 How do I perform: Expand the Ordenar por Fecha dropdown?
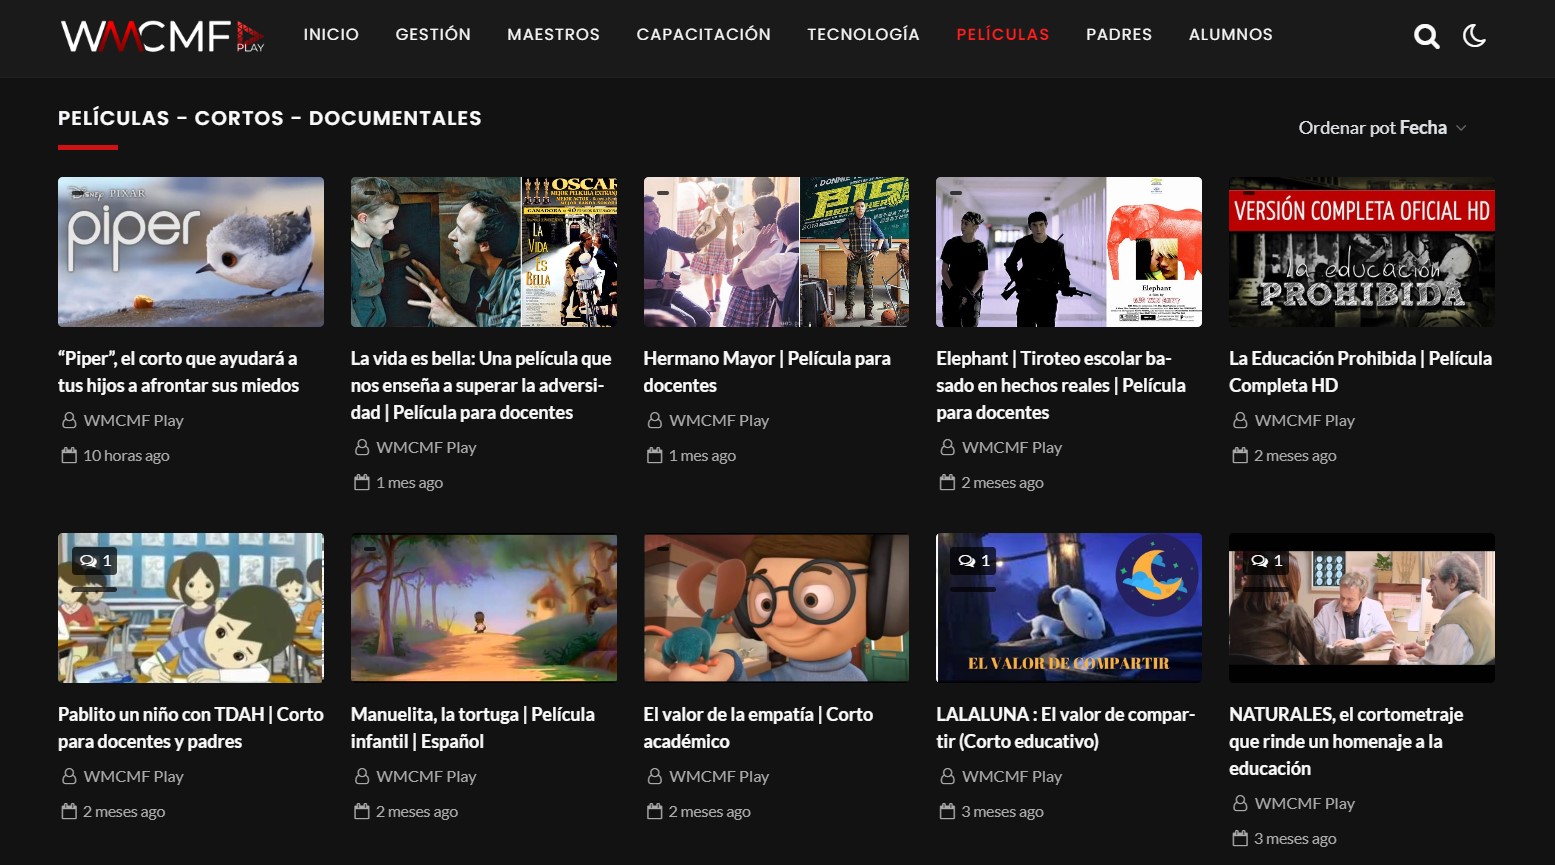(1382, 128)
